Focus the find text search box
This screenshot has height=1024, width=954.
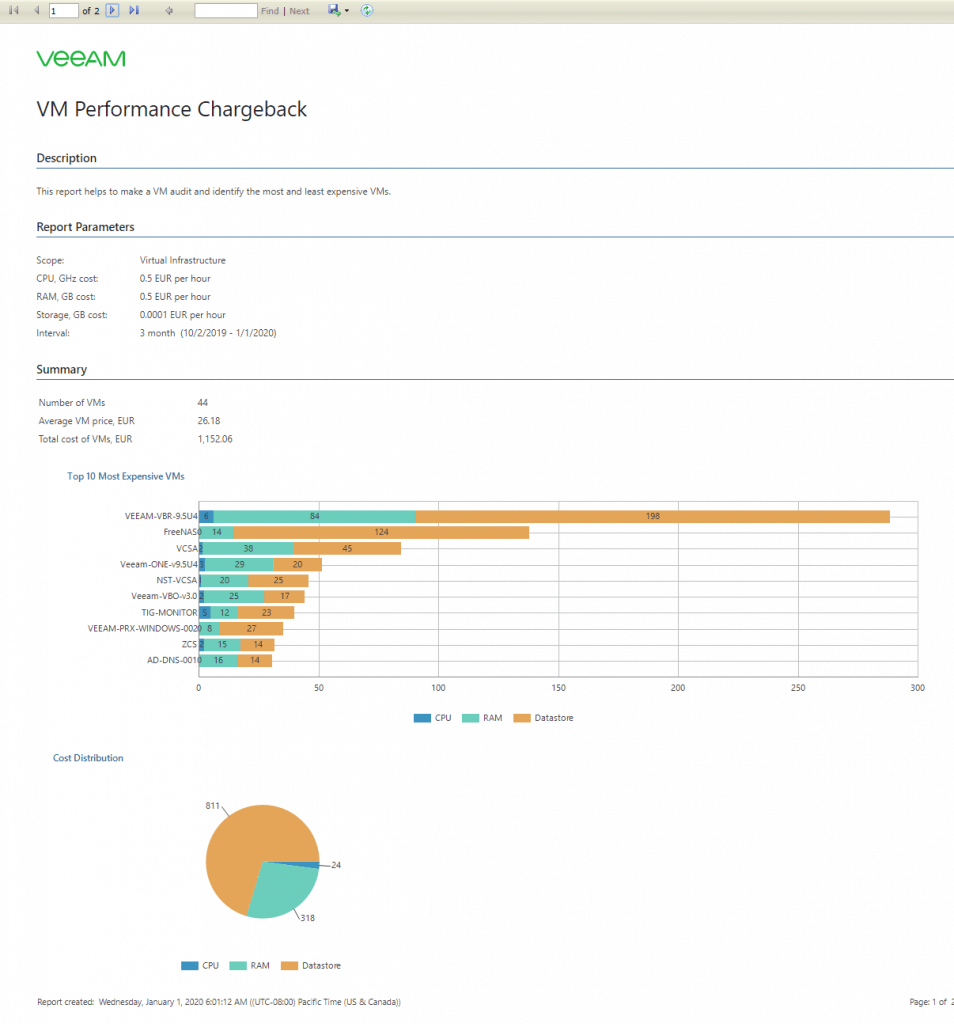(x=226, y=10)
